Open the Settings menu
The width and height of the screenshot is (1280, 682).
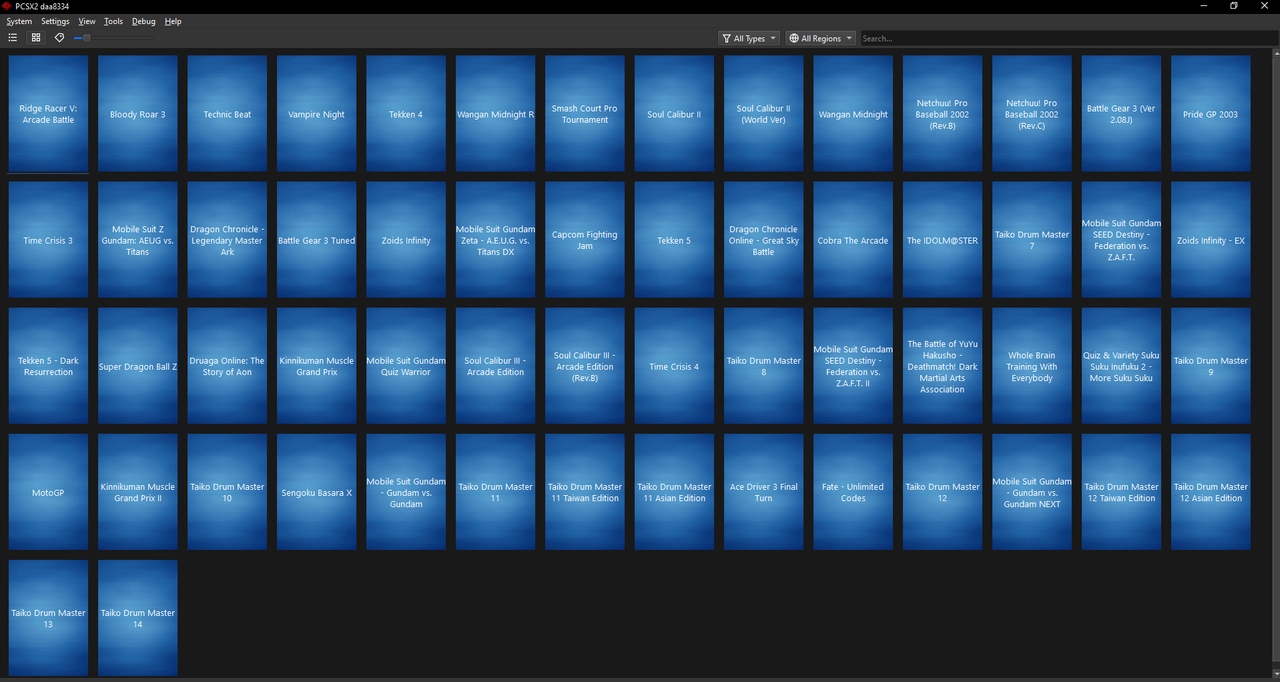point(55,21)
